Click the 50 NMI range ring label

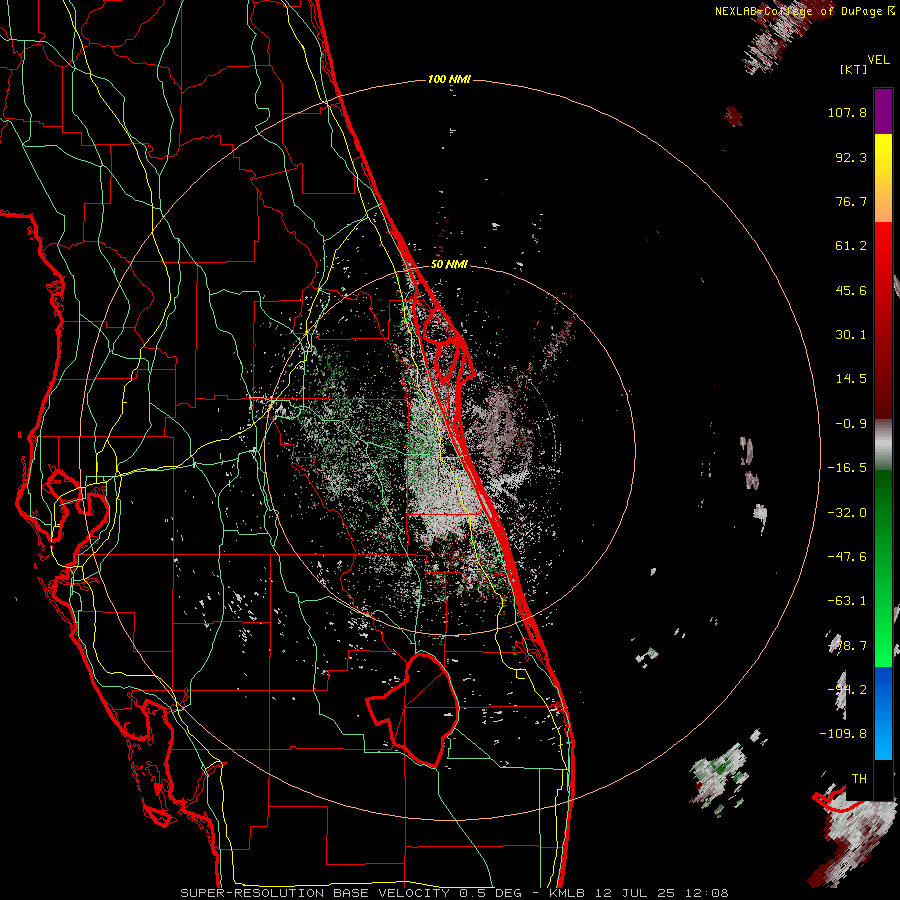click(x=449, y=265)
